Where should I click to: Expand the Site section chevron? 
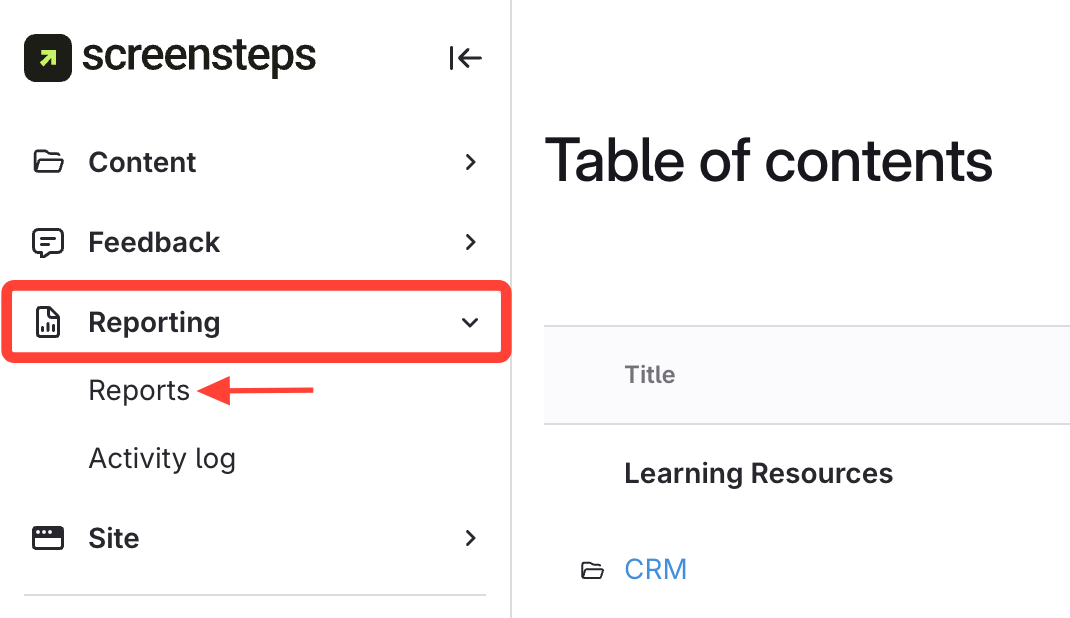click(x=470, y=538)
